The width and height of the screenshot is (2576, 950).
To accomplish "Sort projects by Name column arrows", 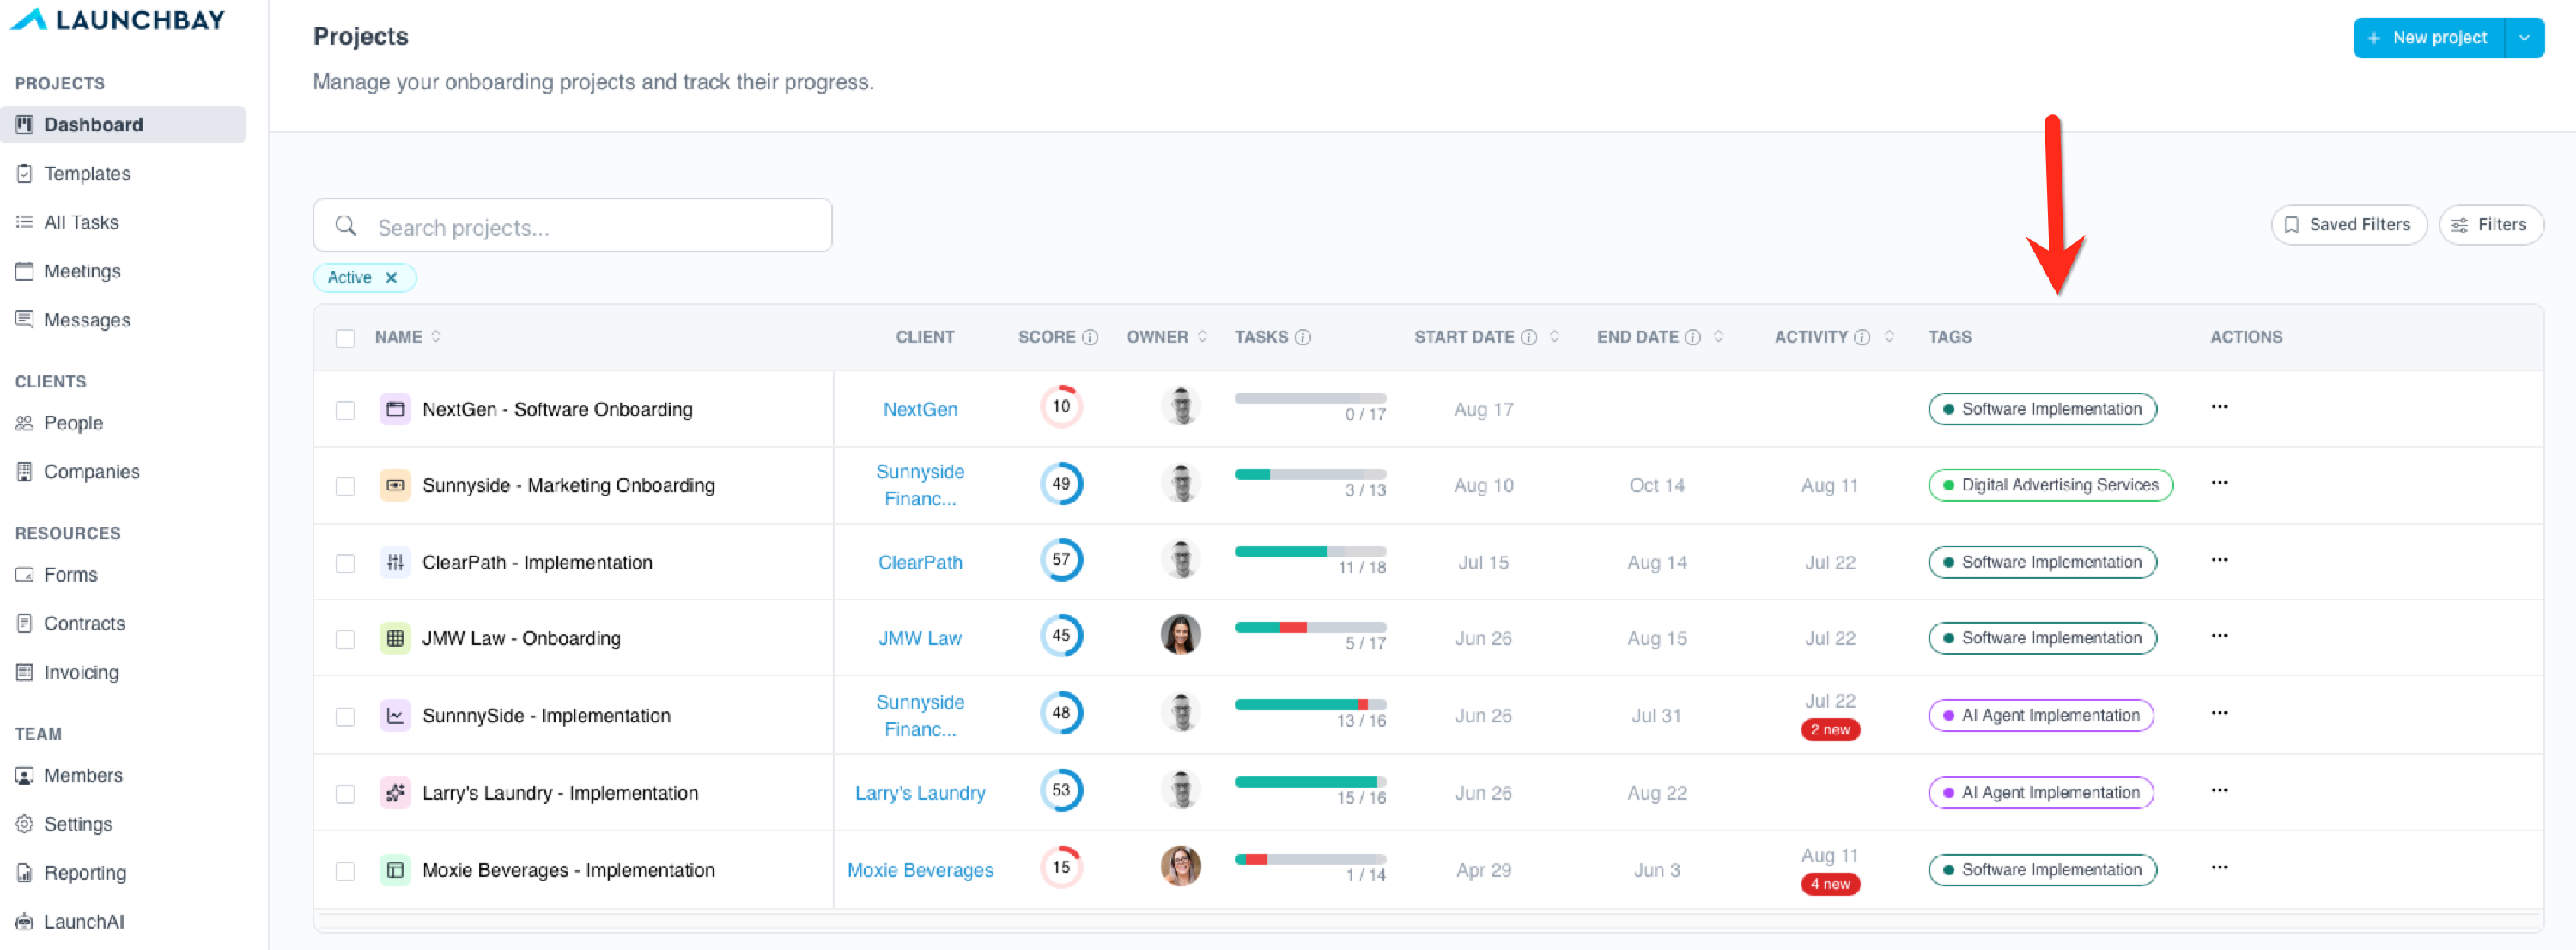I will (436, 337).
